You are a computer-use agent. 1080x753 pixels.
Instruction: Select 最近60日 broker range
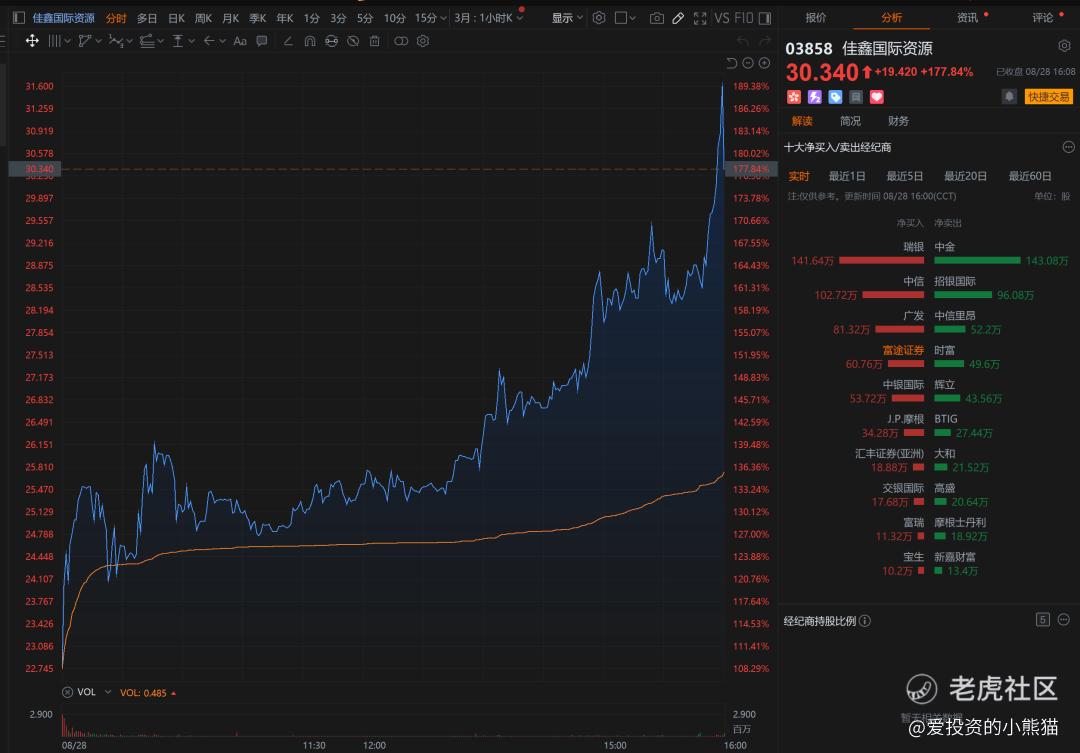point(1030,176)
